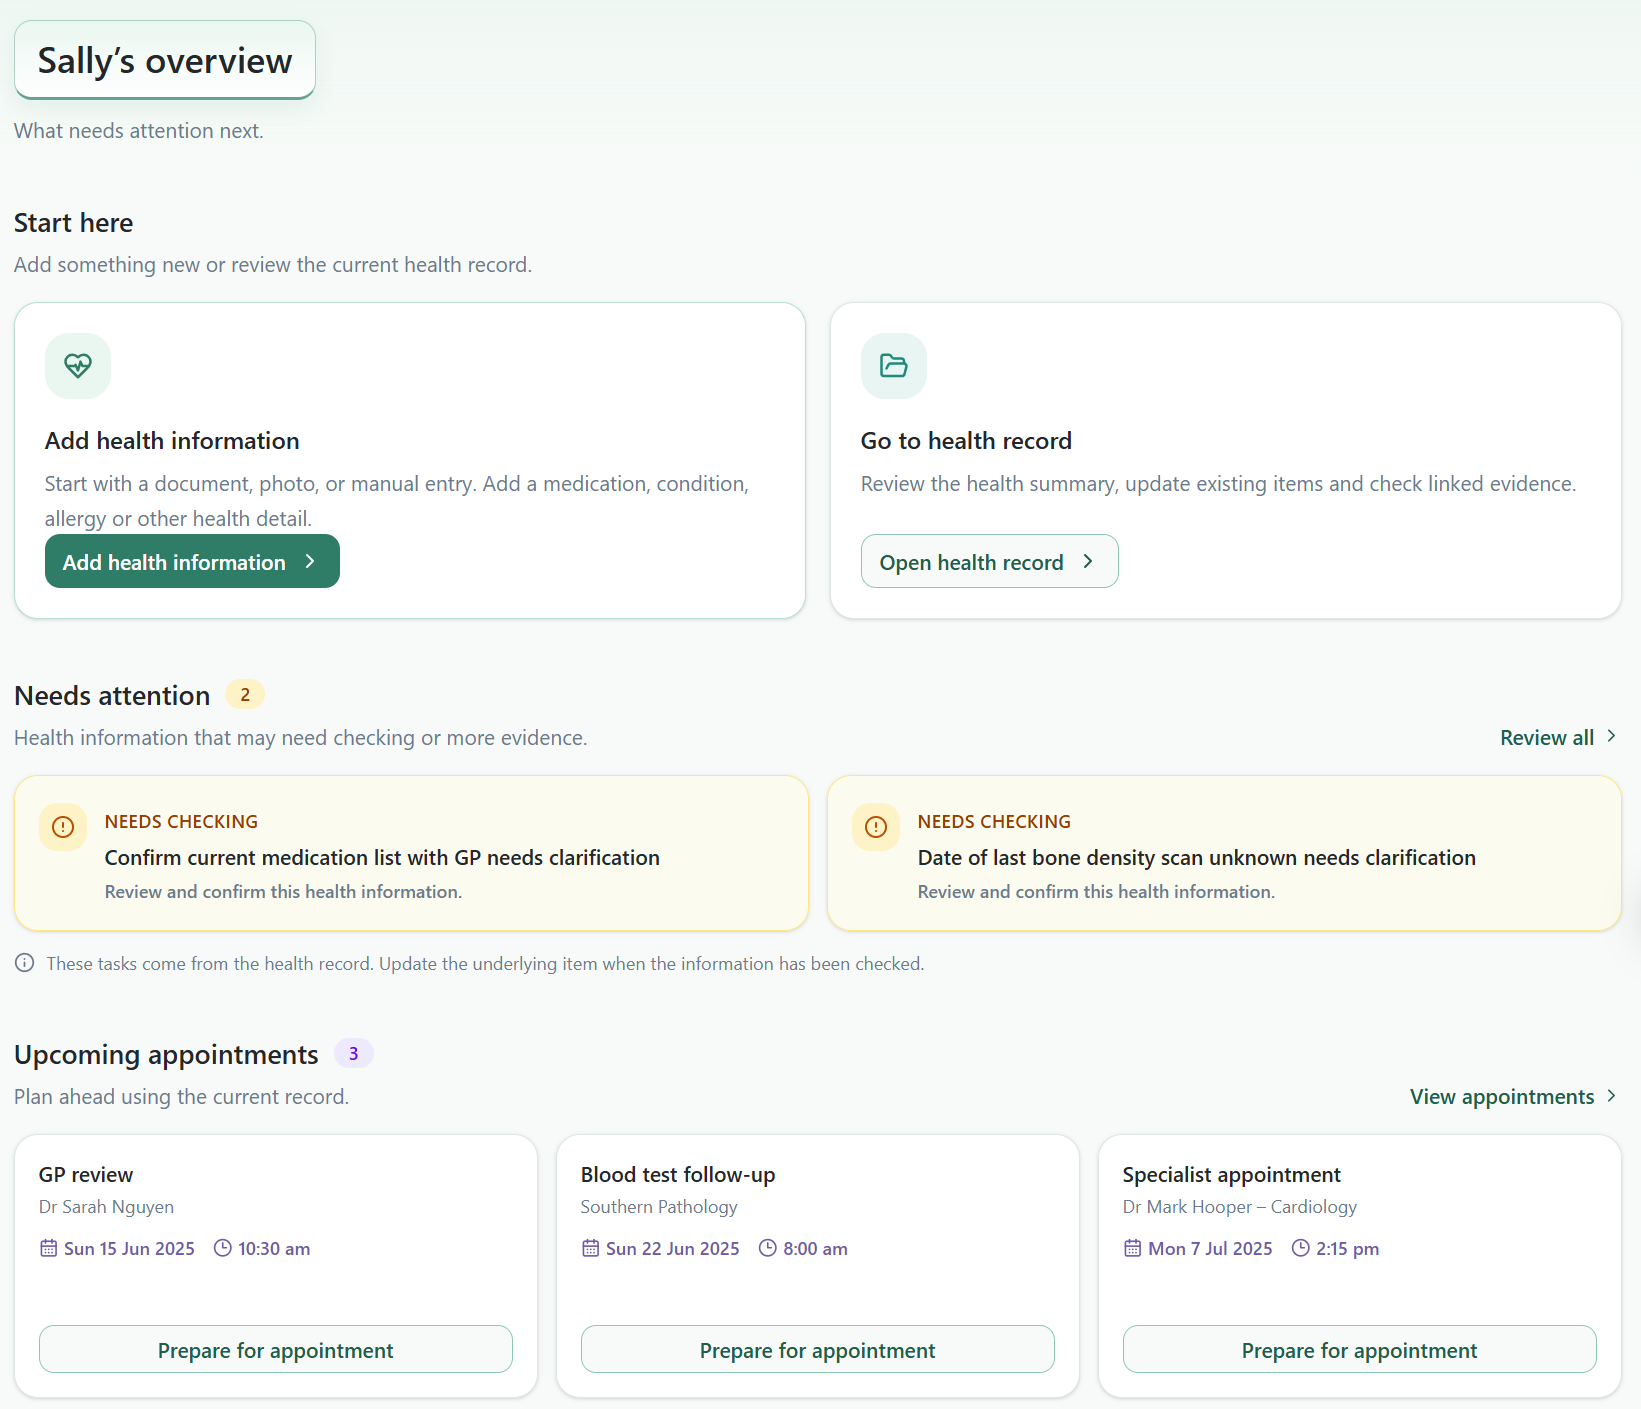Click clock icon next to 8:00 am
This screenshot has height=1409, width=1641.
(768, 1248)
